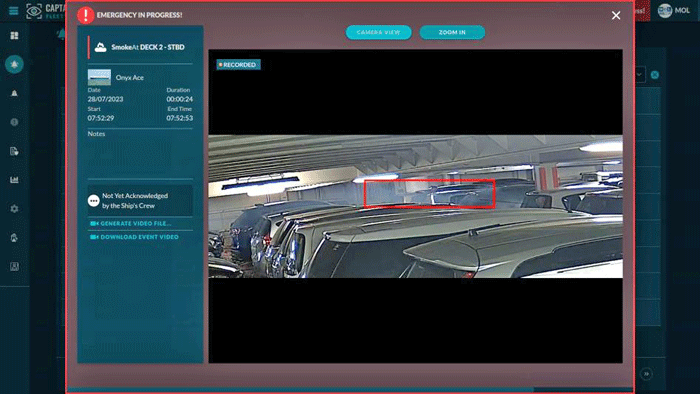Click Generate Video File link
This screenshot has width=700, height=394.
point(130,224)
